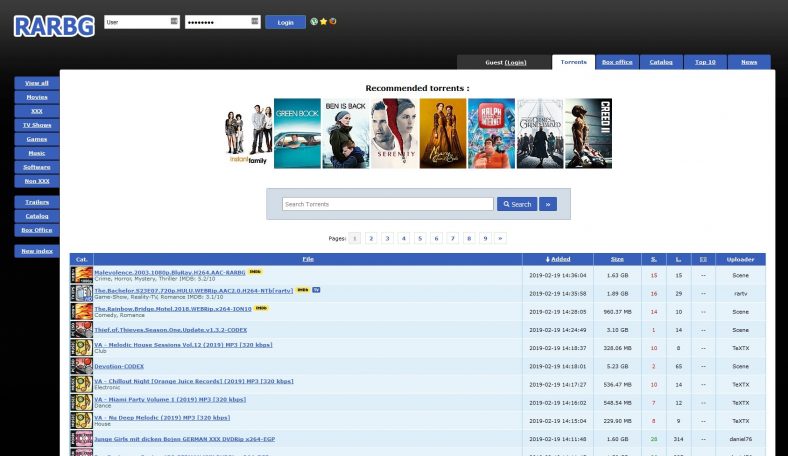Screen dimensions: 788x456
Task: Click category icon for Rainbow Bridge Motel row
Action: pos(81,311)
